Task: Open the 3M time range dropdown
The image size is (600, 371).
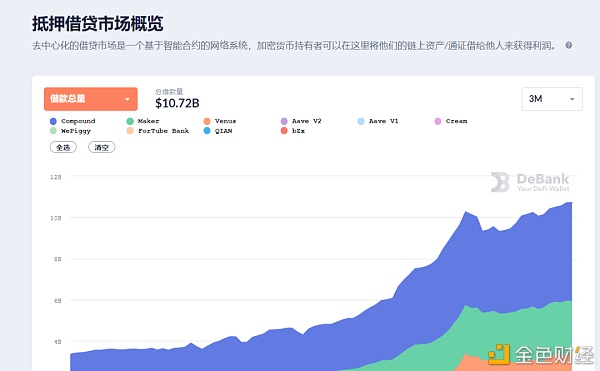Action: (x=552, y=99)
